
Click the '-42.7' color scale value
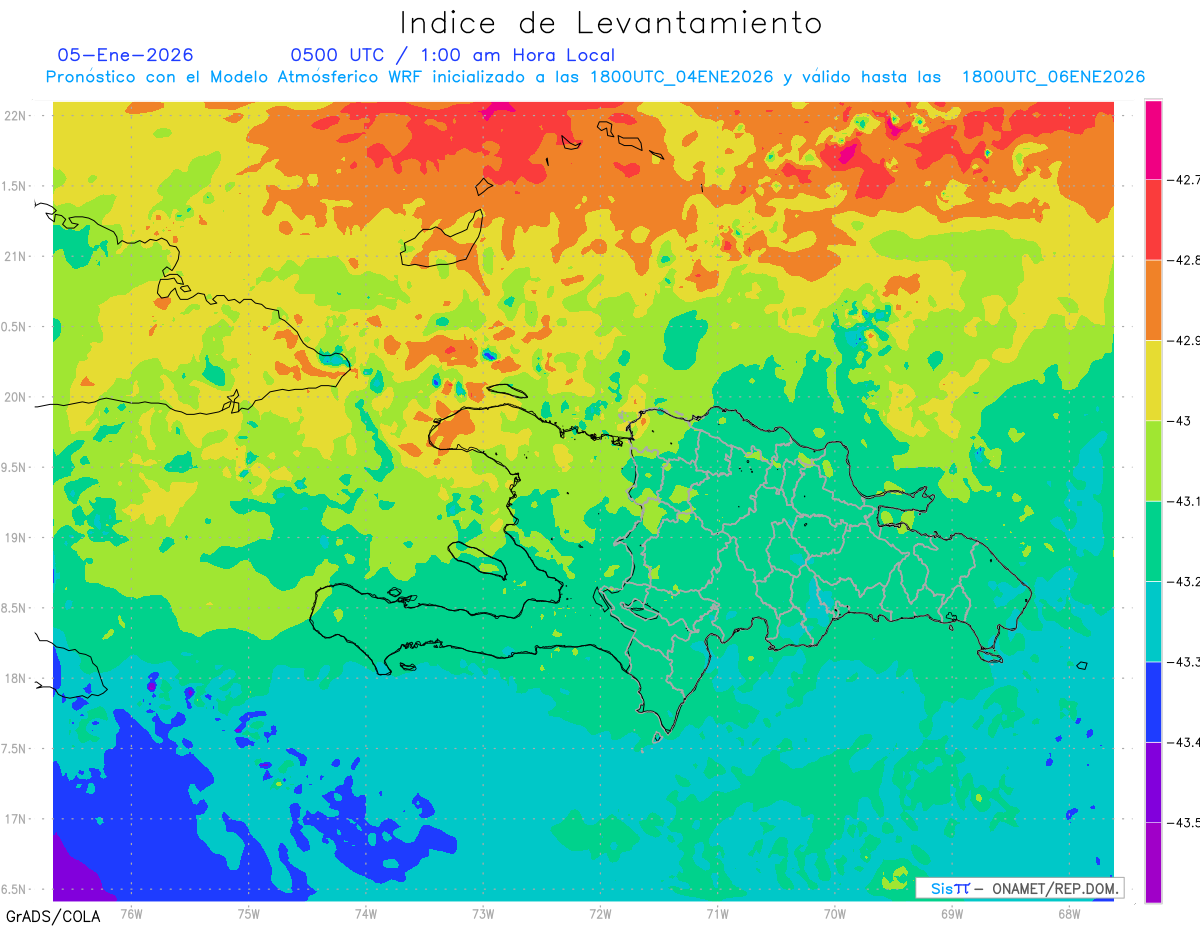(x=1183, y=180)
